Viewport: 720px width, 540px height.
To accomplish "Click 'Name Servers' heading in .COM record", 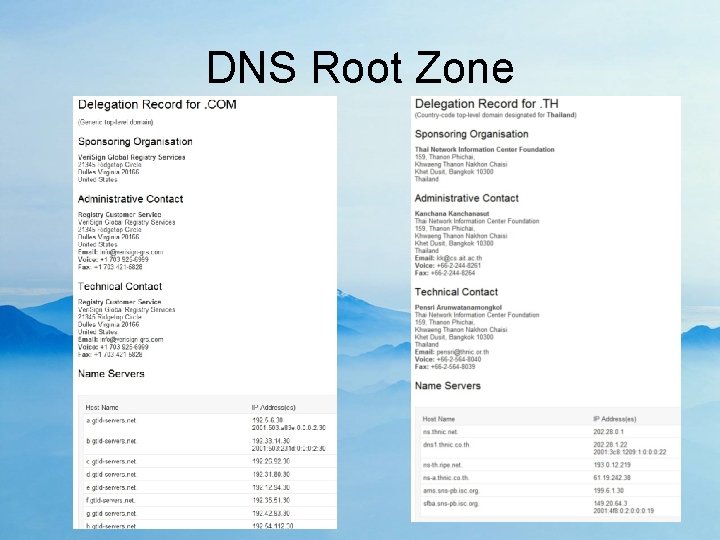I will click(x=111, y=374).
